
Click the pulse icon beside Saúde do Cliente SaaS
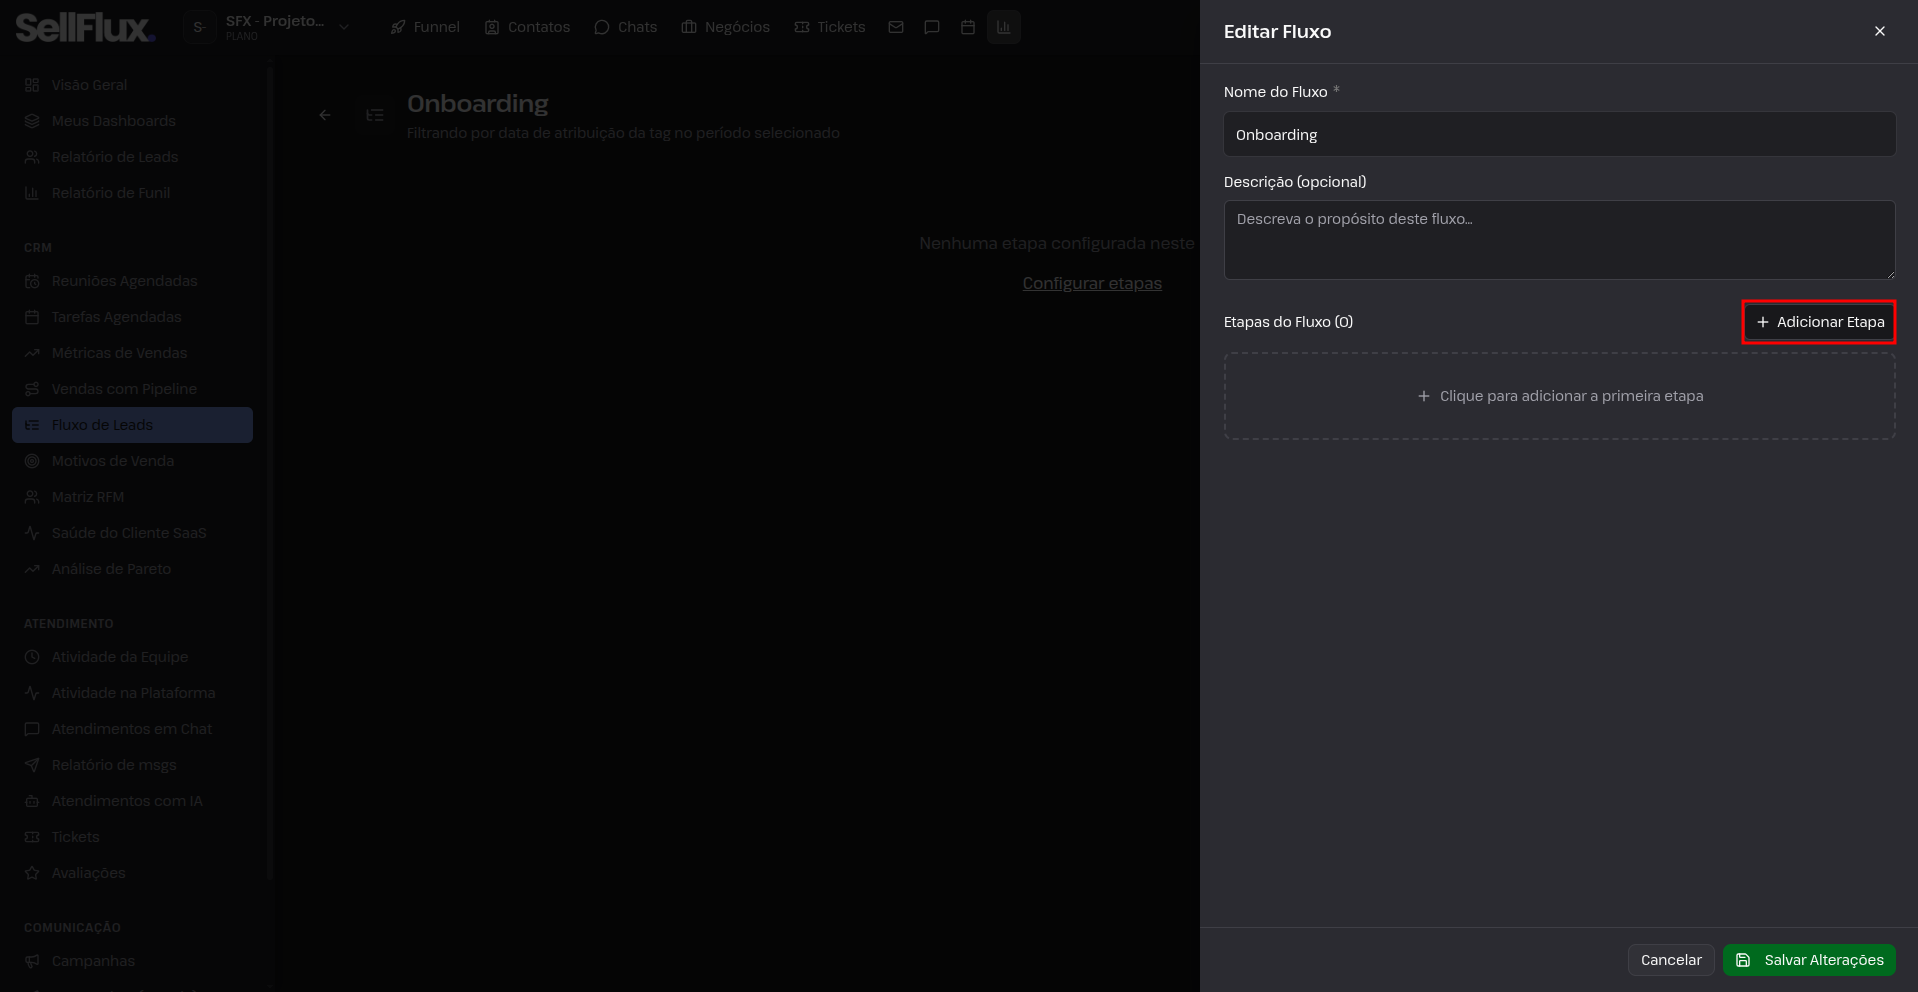(32, 533)
